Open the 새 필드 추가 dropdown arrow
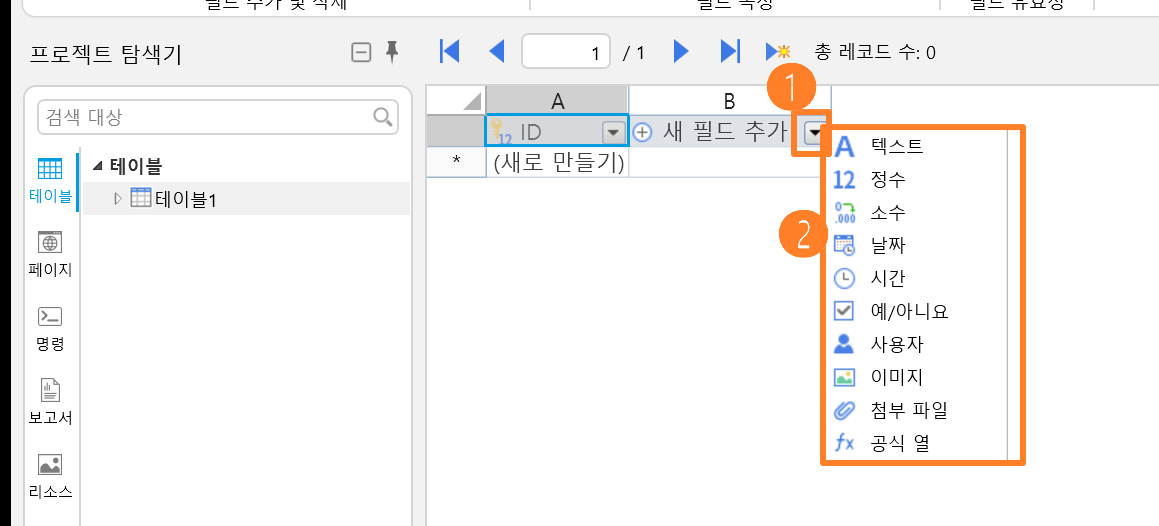Image resolution: width=1159 pixels, height=526 pixels. point(814,133)
